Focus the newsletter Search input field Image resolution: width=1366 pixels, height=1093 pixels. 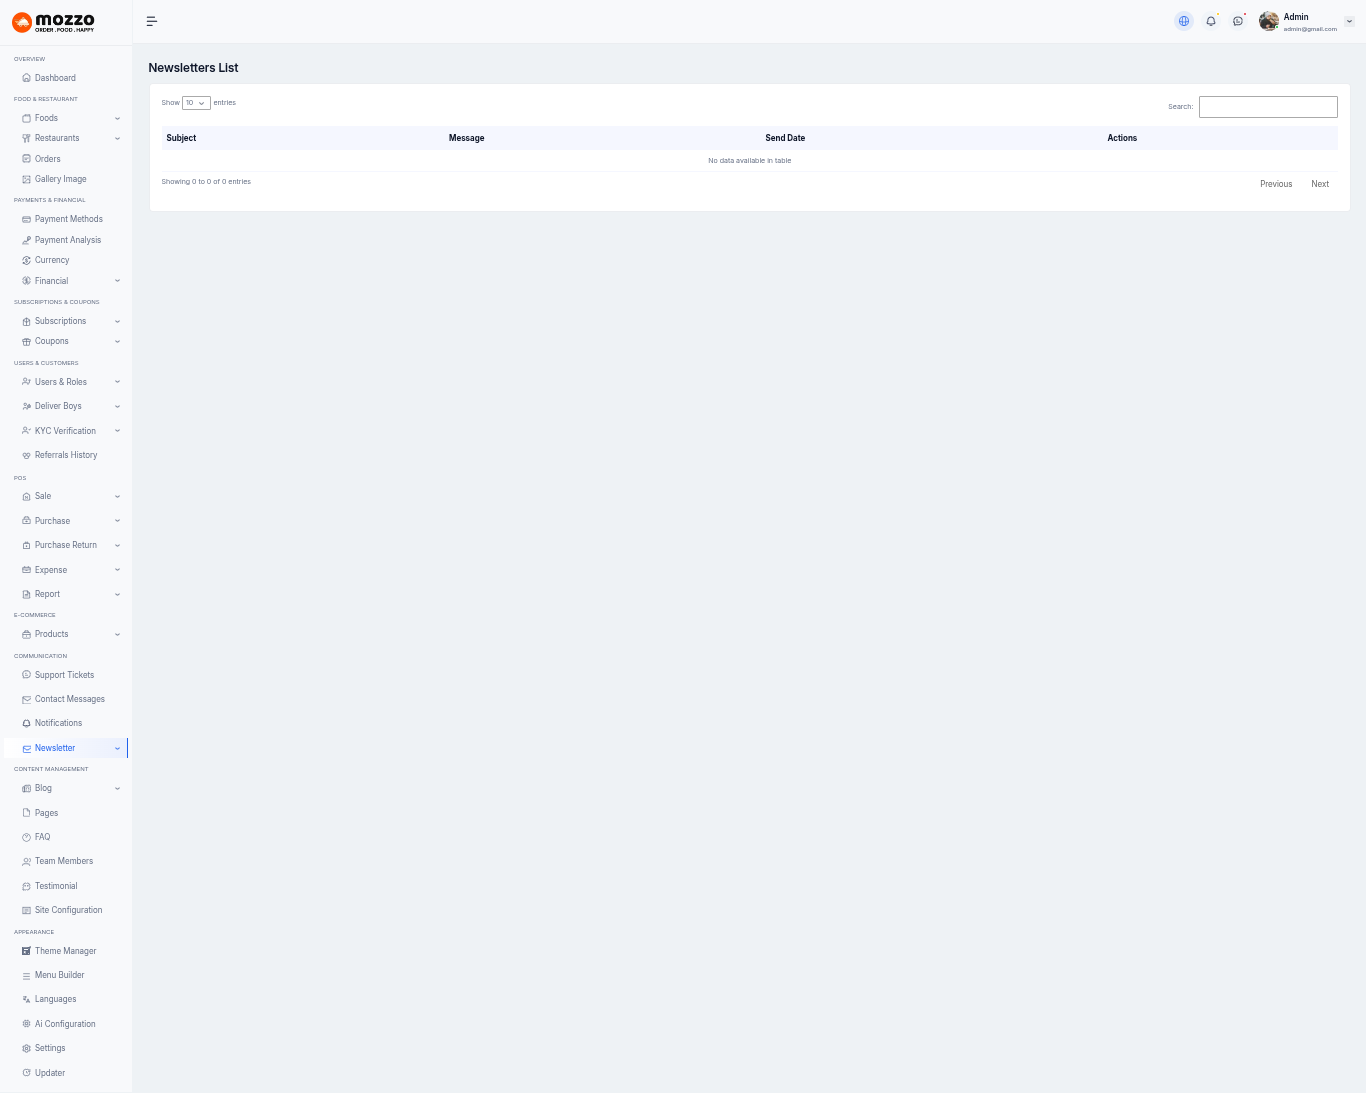click(x=1268, y=107)
